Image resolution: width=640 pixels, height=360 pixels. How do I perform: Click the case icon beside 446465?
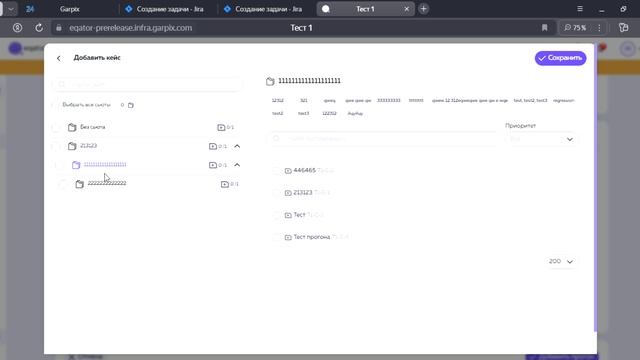(x=288, y=171)
